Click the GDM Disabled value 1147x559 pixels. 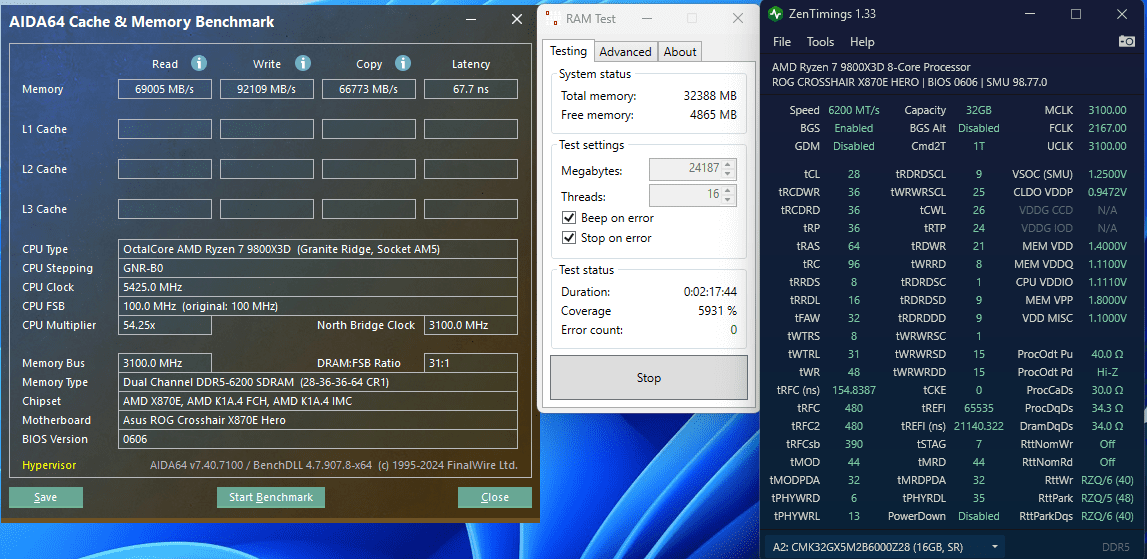854,146
